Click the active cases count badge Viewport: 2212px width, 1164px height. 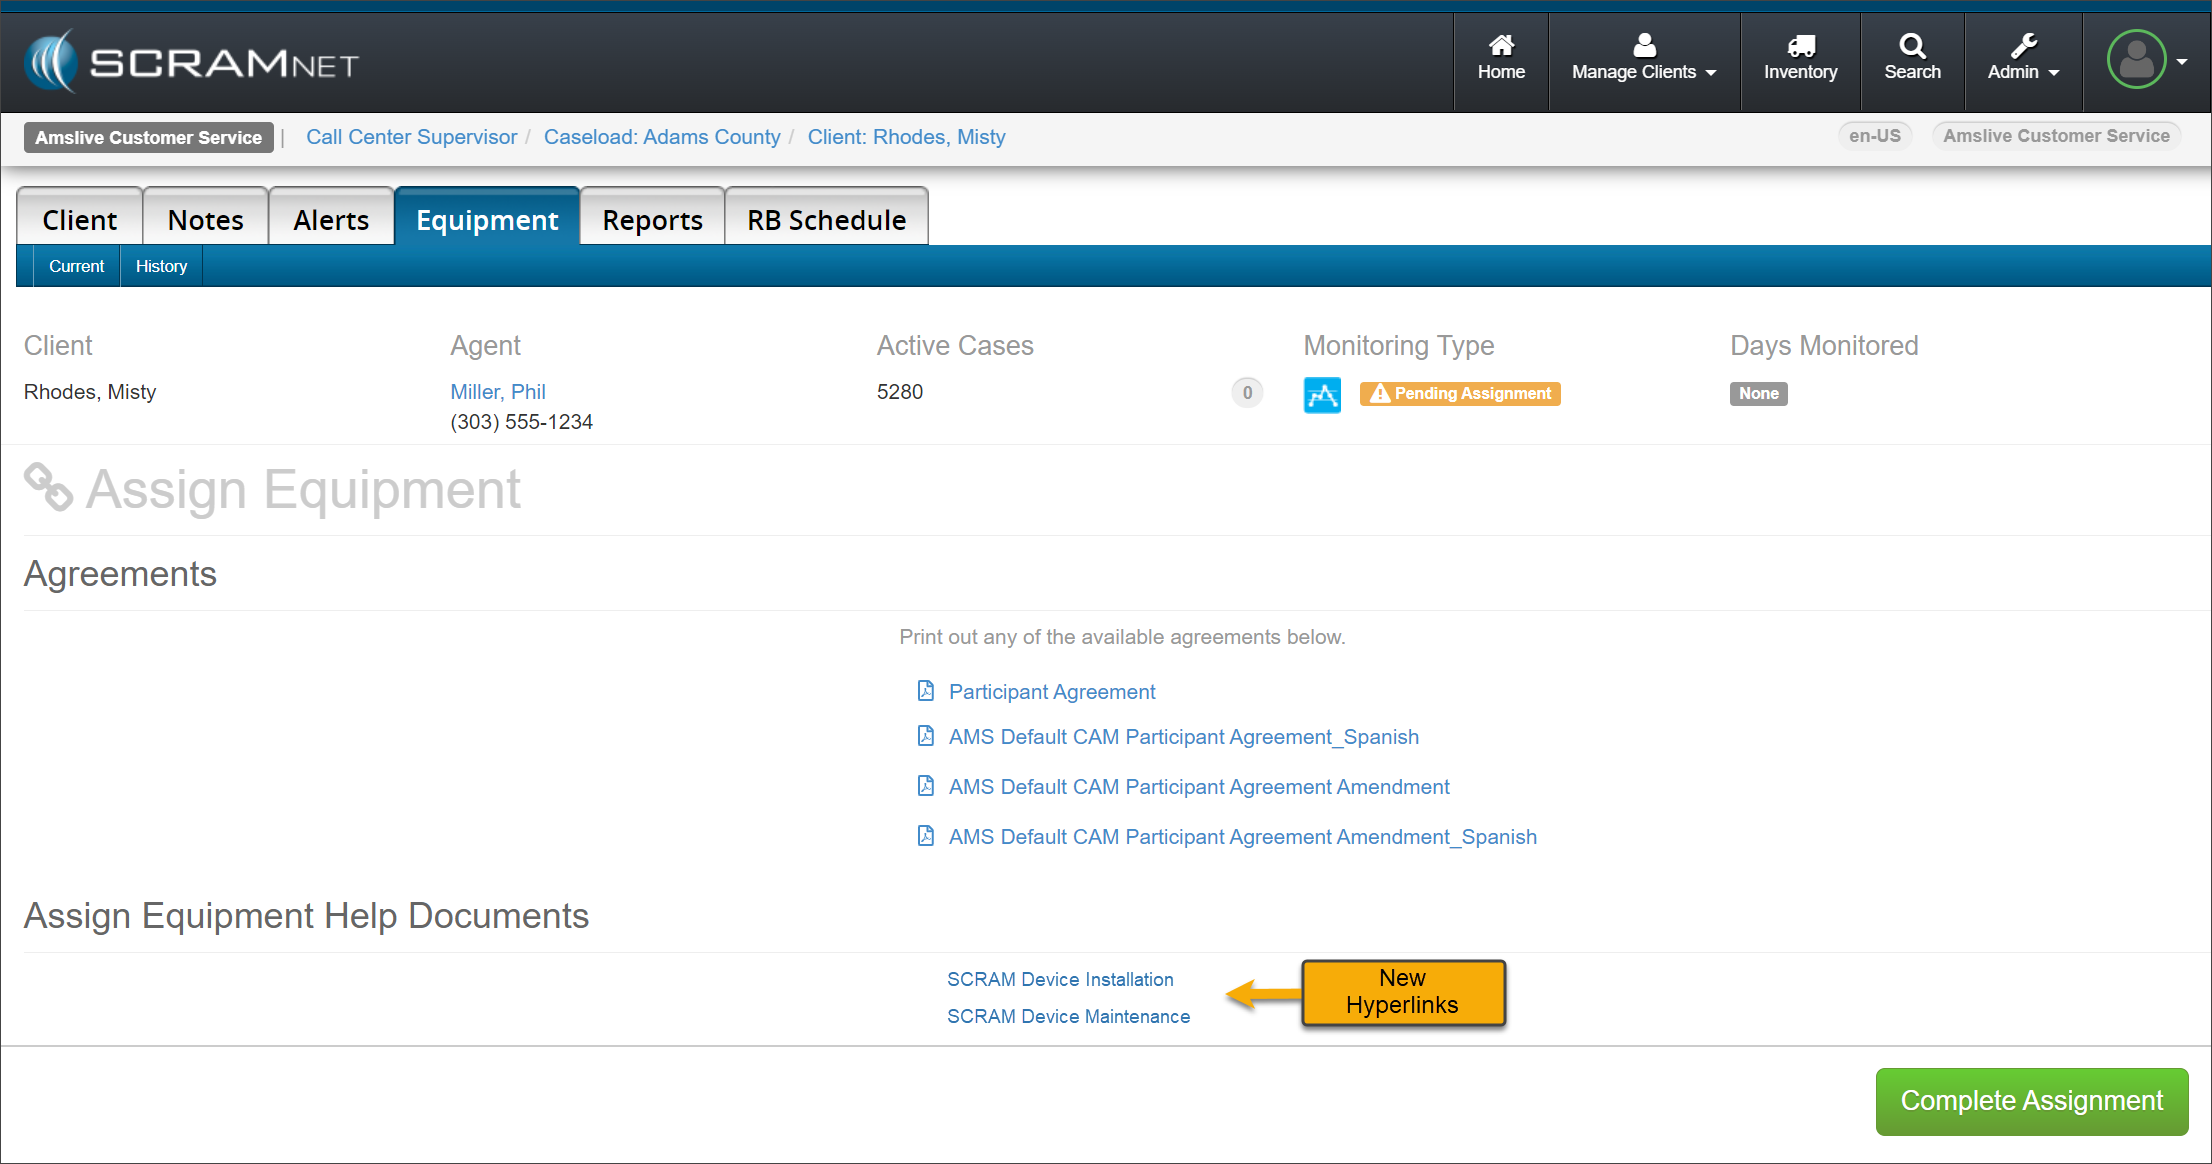(x=1246, y=393)
